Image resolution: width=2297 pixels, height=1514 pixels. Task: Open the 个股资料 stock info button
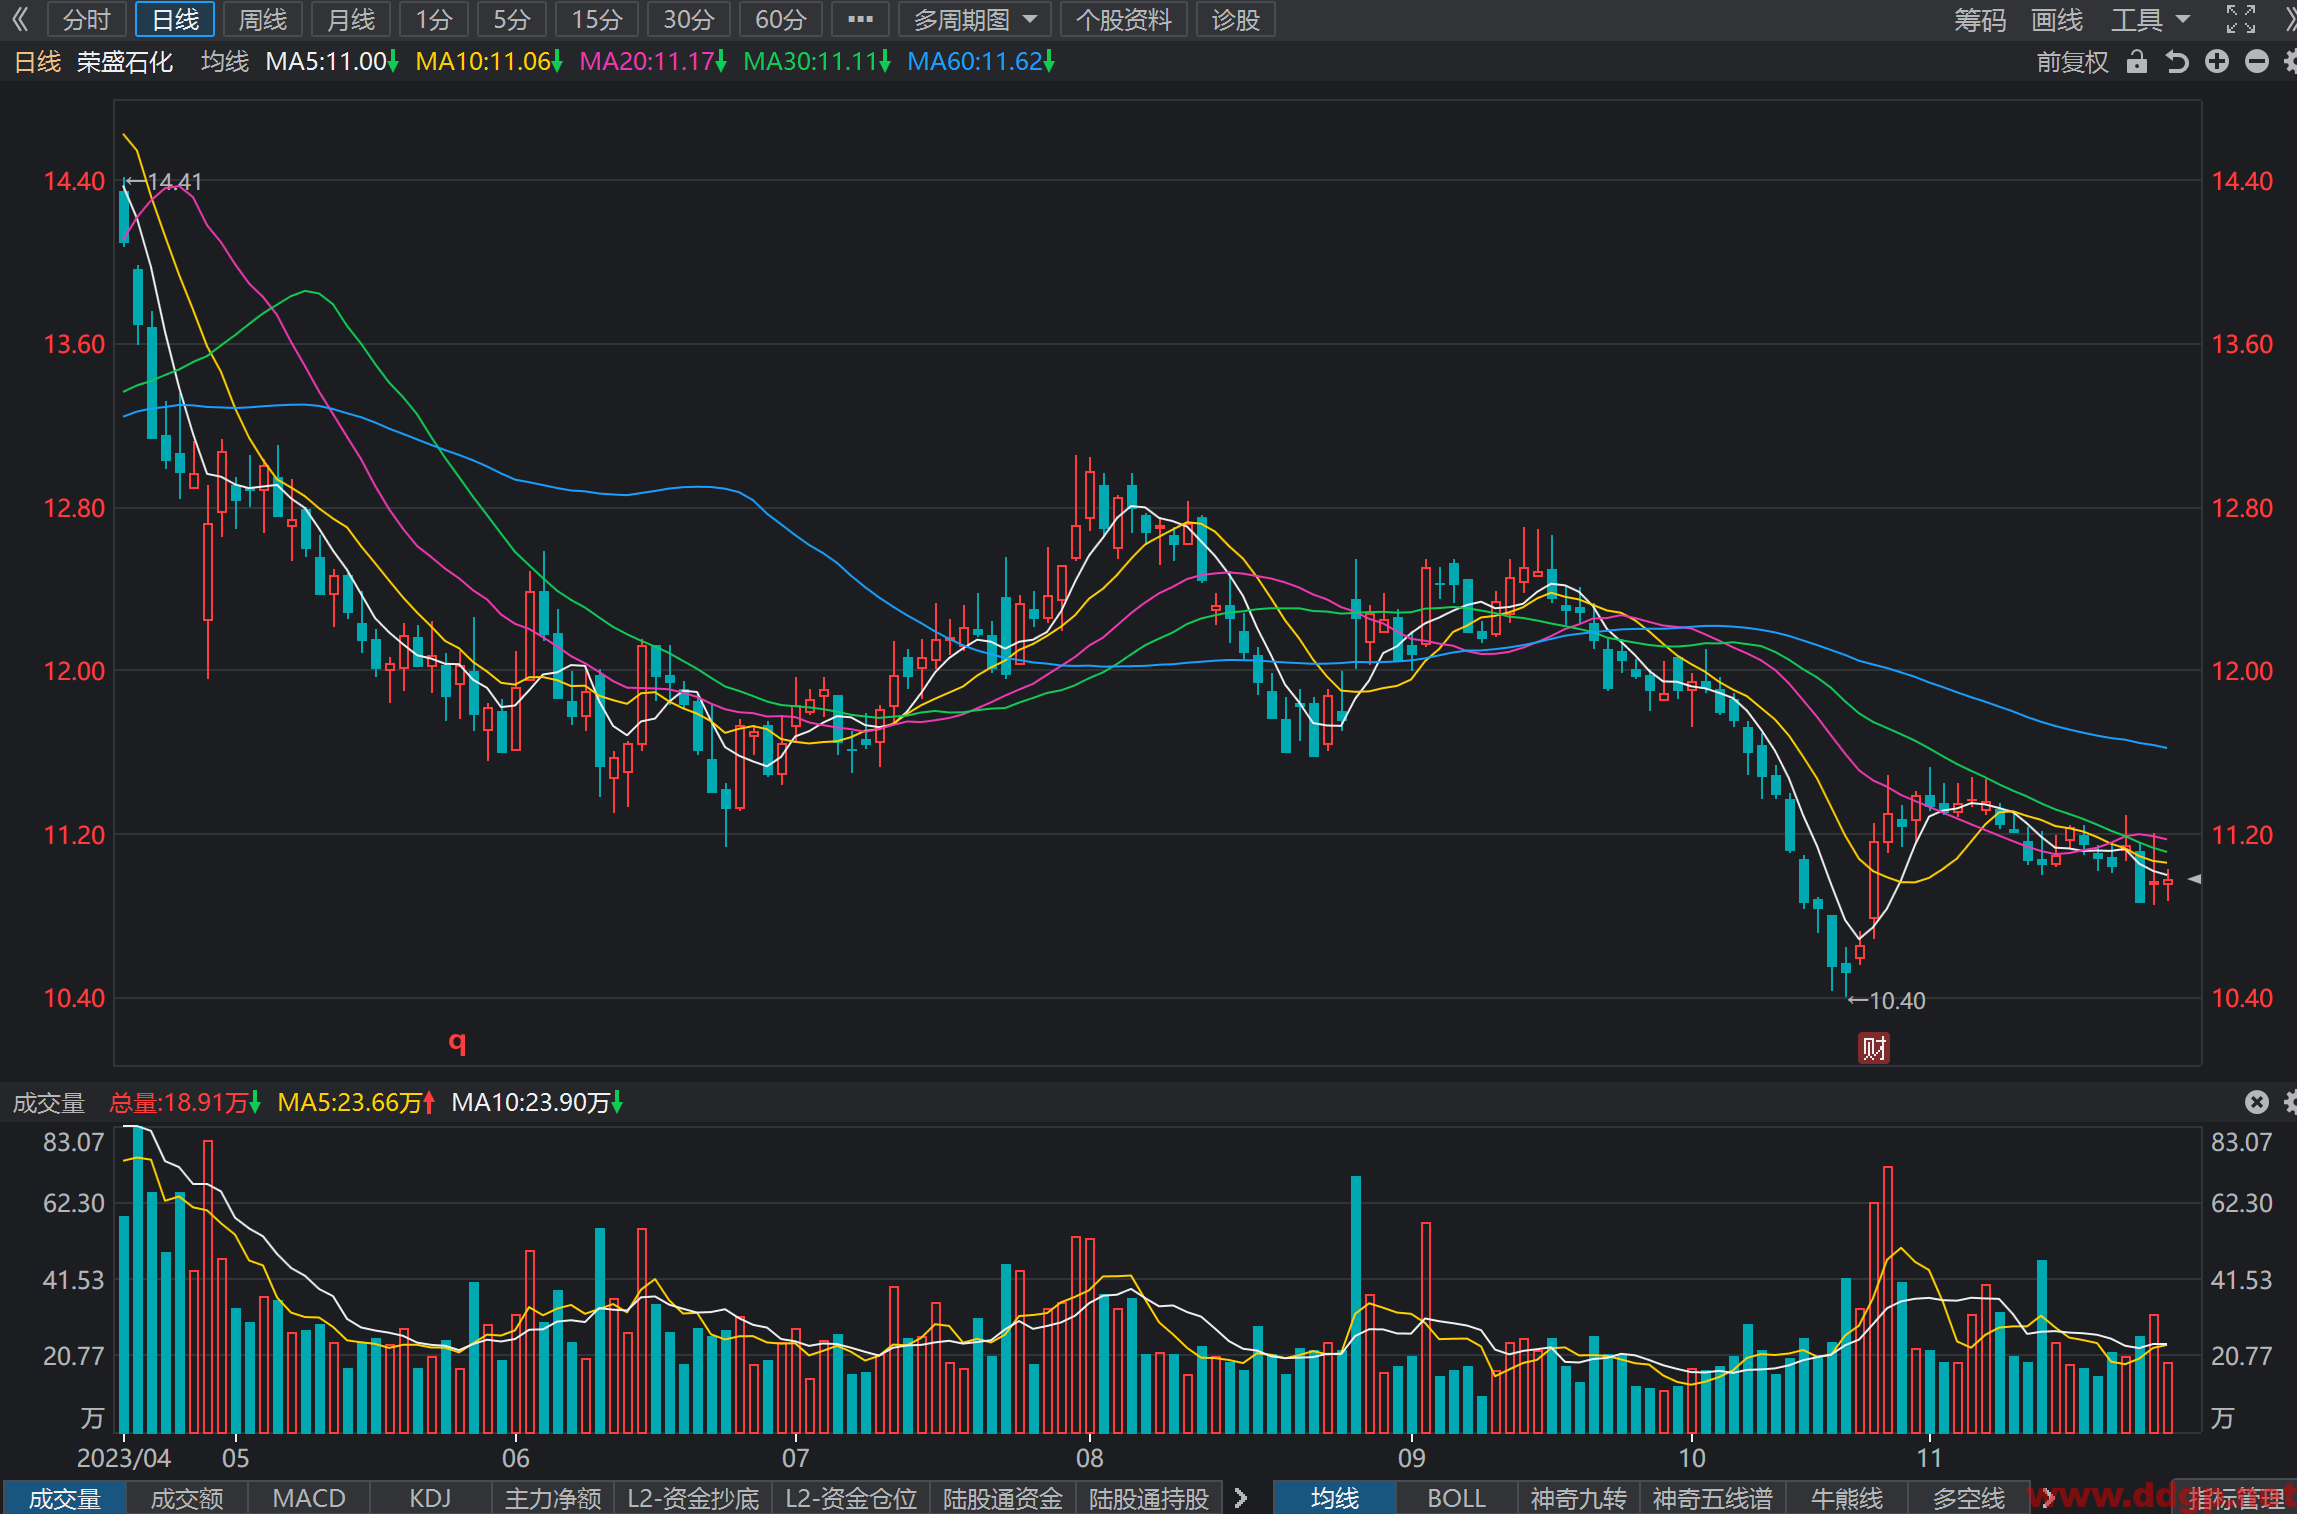[1124, 19]
